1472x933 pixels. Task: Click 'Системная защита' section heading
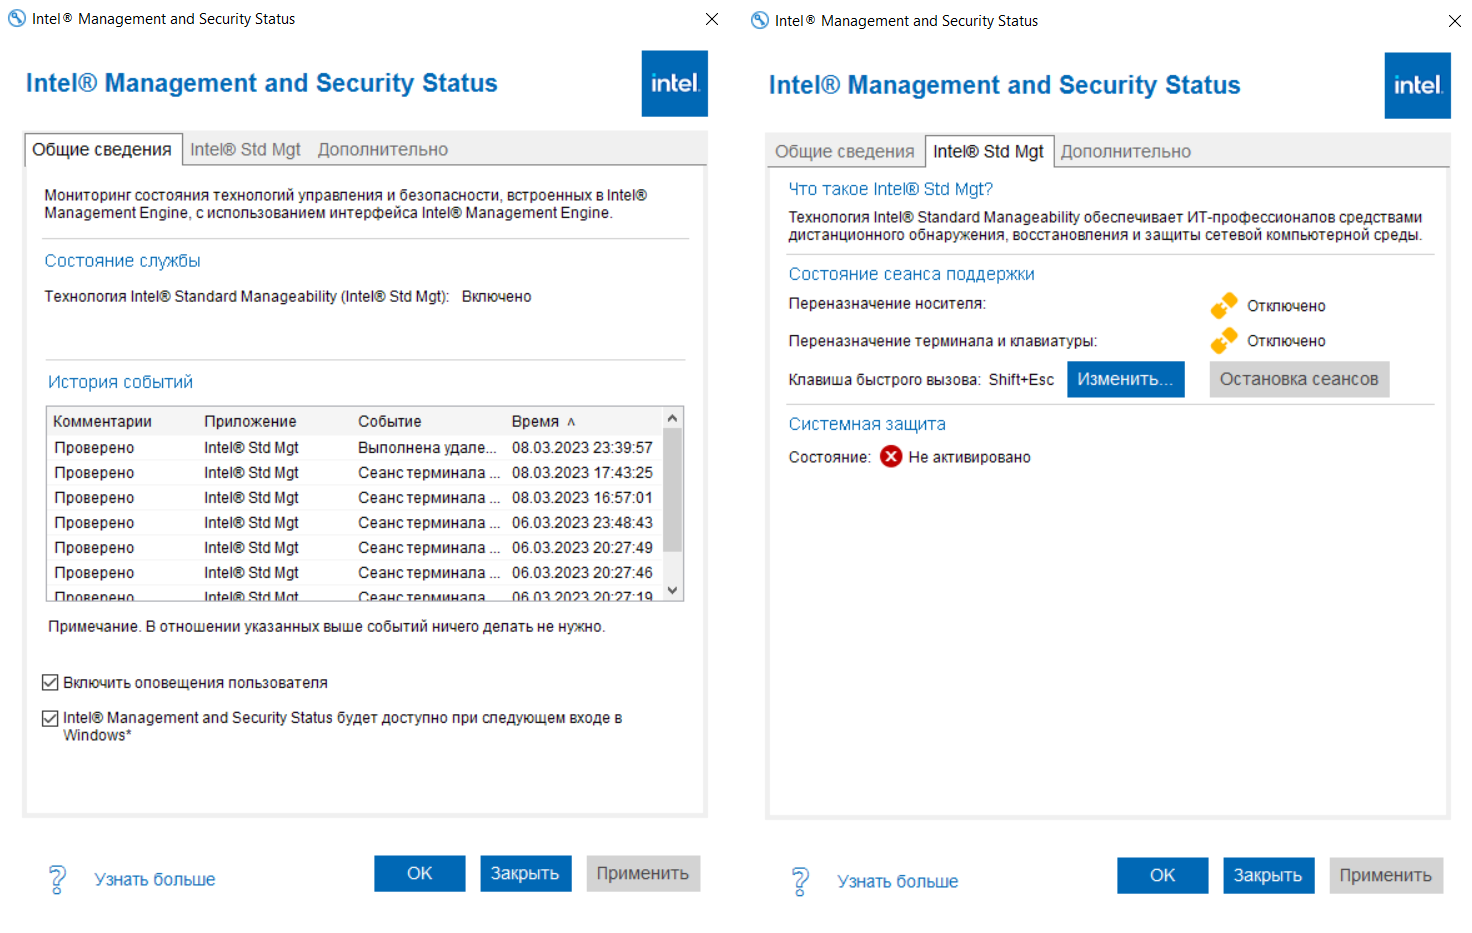coord(867,424)
